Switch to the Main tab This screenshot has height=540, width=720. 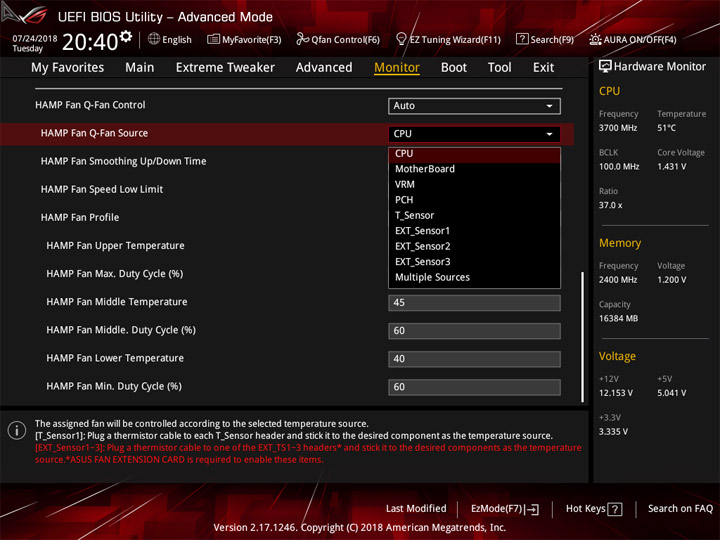point(140,68)
